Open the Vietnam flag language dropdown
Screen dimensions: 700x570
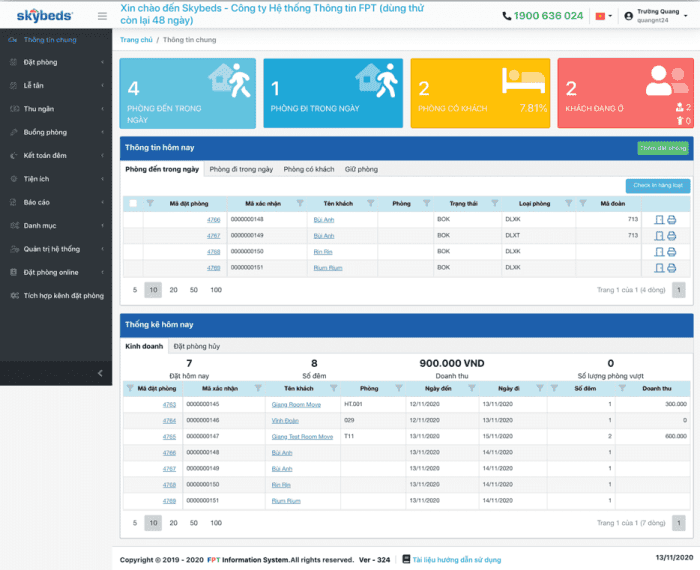(x=604, y=16)
